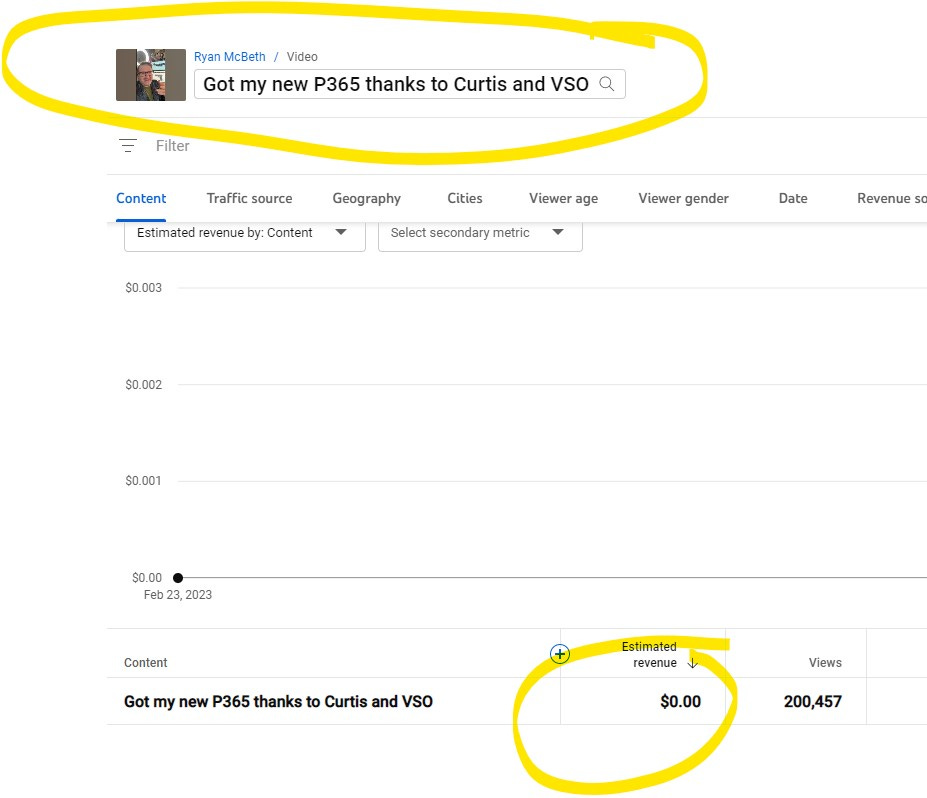Screen dimensions: 927x798
Task: Open the Viewer age tab
Action: click(563, 199)
